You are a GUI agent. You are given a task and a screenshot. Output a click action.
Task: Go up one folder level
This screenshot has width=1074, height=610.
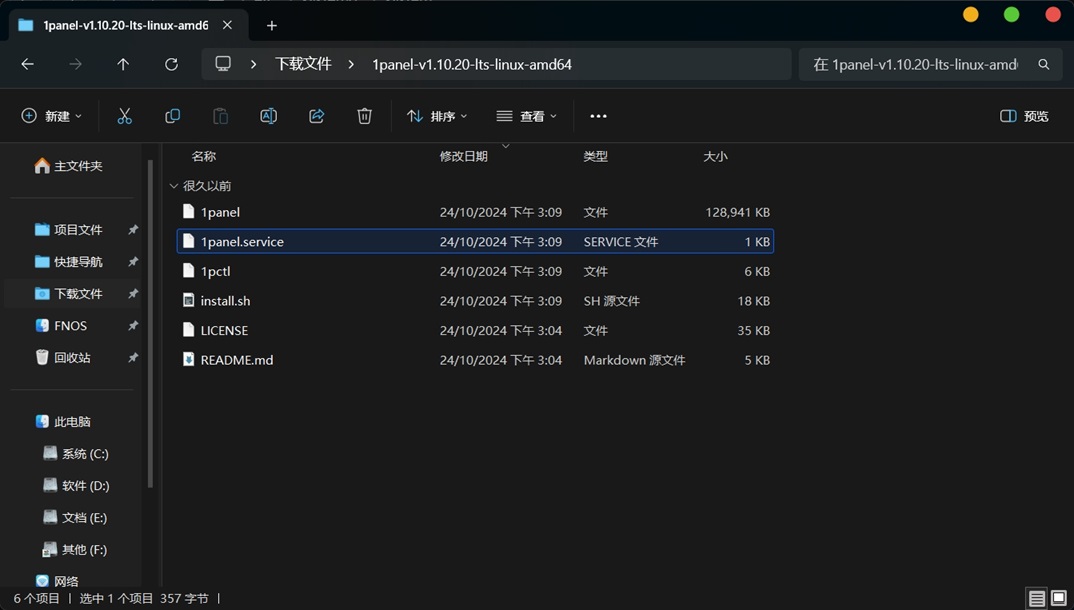click(123, 64)
